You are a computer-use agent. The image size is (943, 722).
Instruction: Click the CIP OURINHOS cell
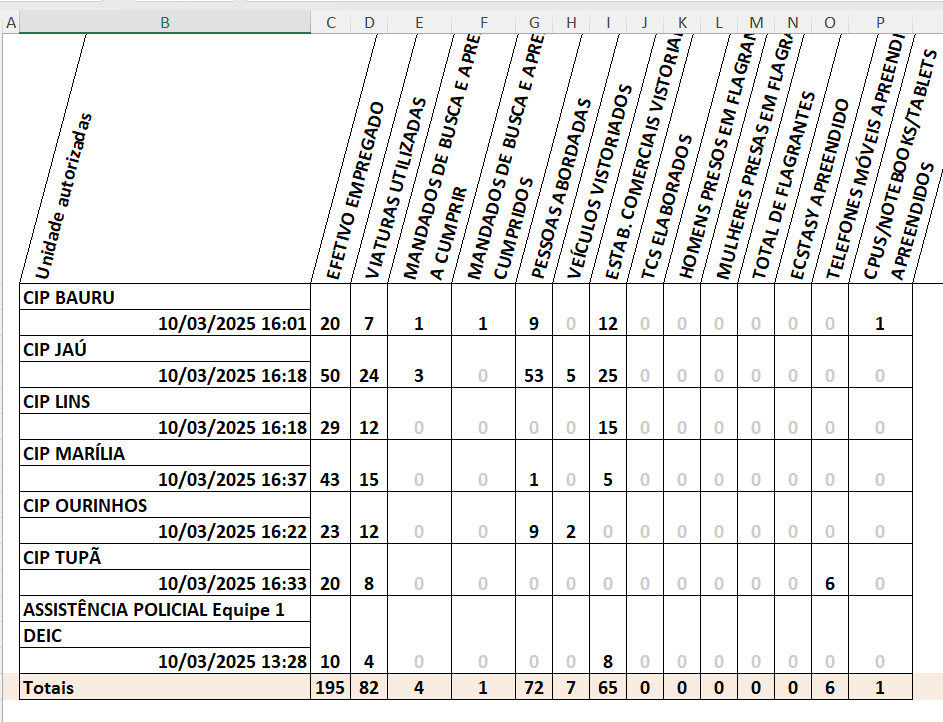165,505
